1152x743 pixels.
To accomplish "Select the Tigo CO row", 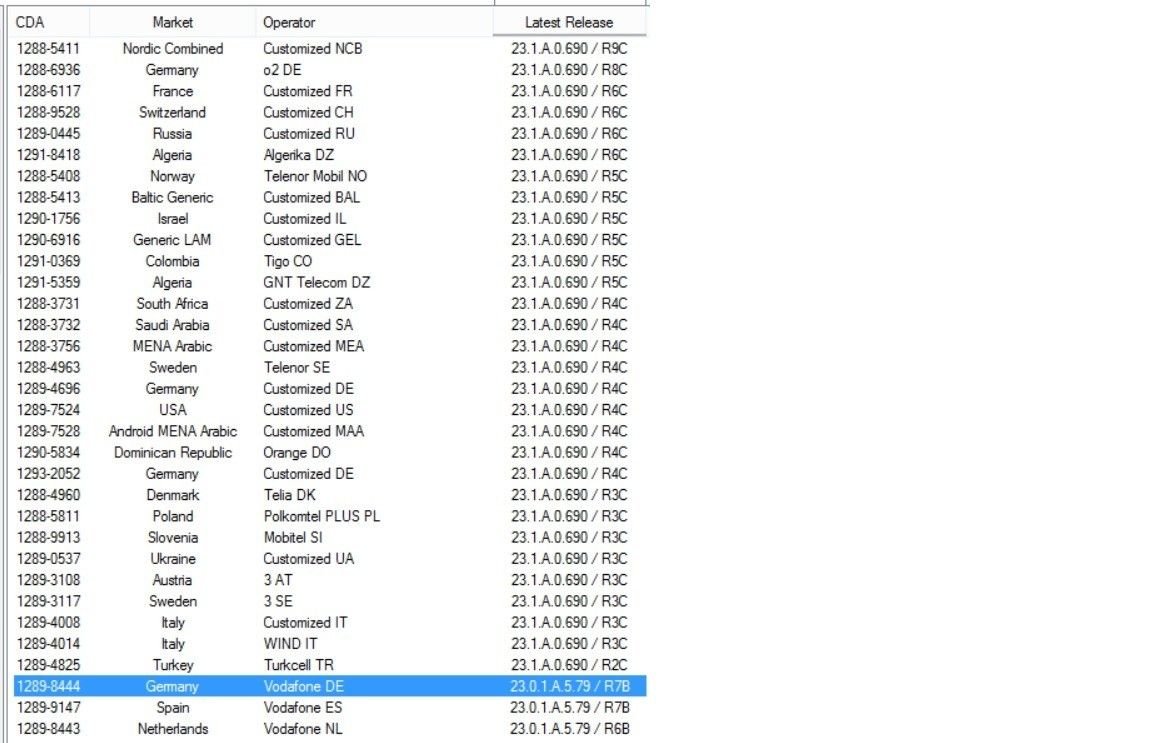I will pos(330,262).
